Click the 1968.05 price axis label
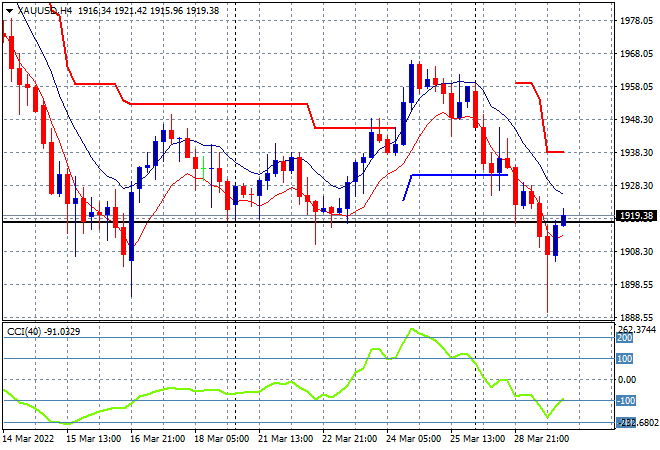Image resolution: width=660 pixels, height=450 pixels. pyautogui.click(x=637, y=53)
